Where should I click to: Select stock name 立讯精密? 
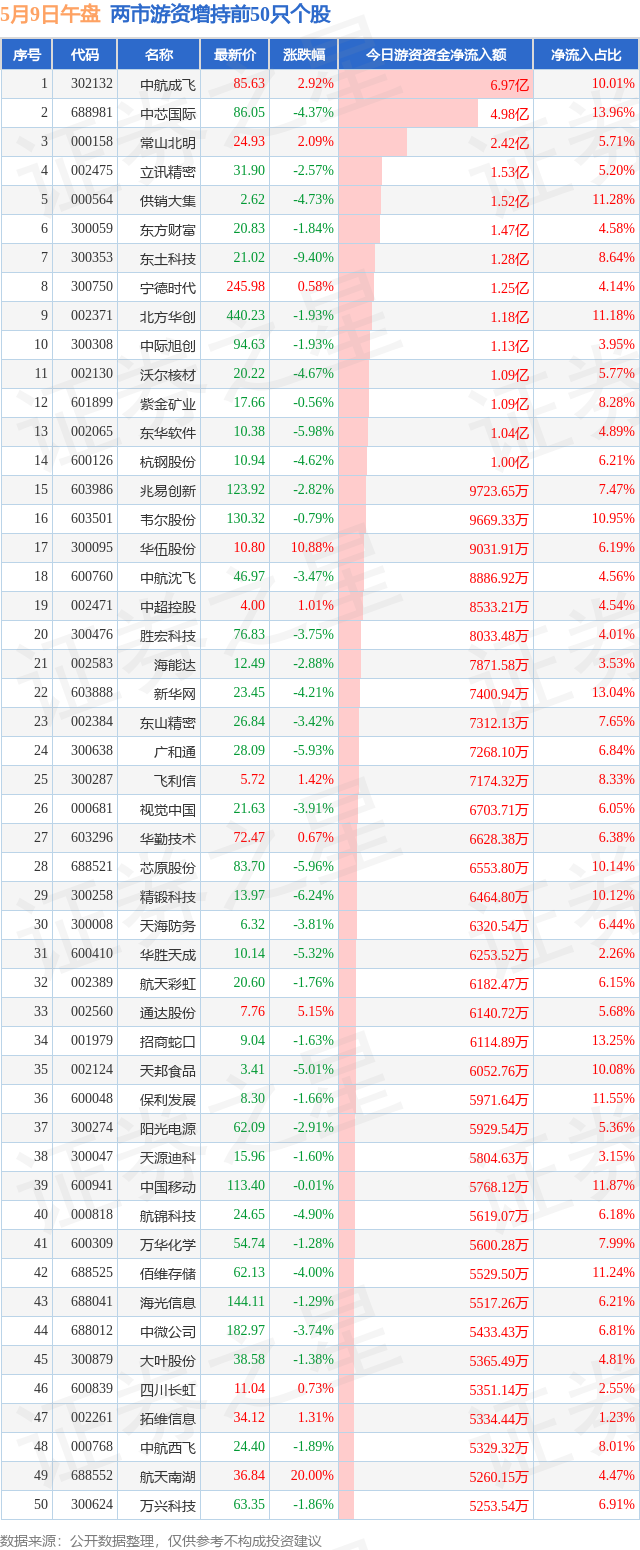tap(168, 171)
